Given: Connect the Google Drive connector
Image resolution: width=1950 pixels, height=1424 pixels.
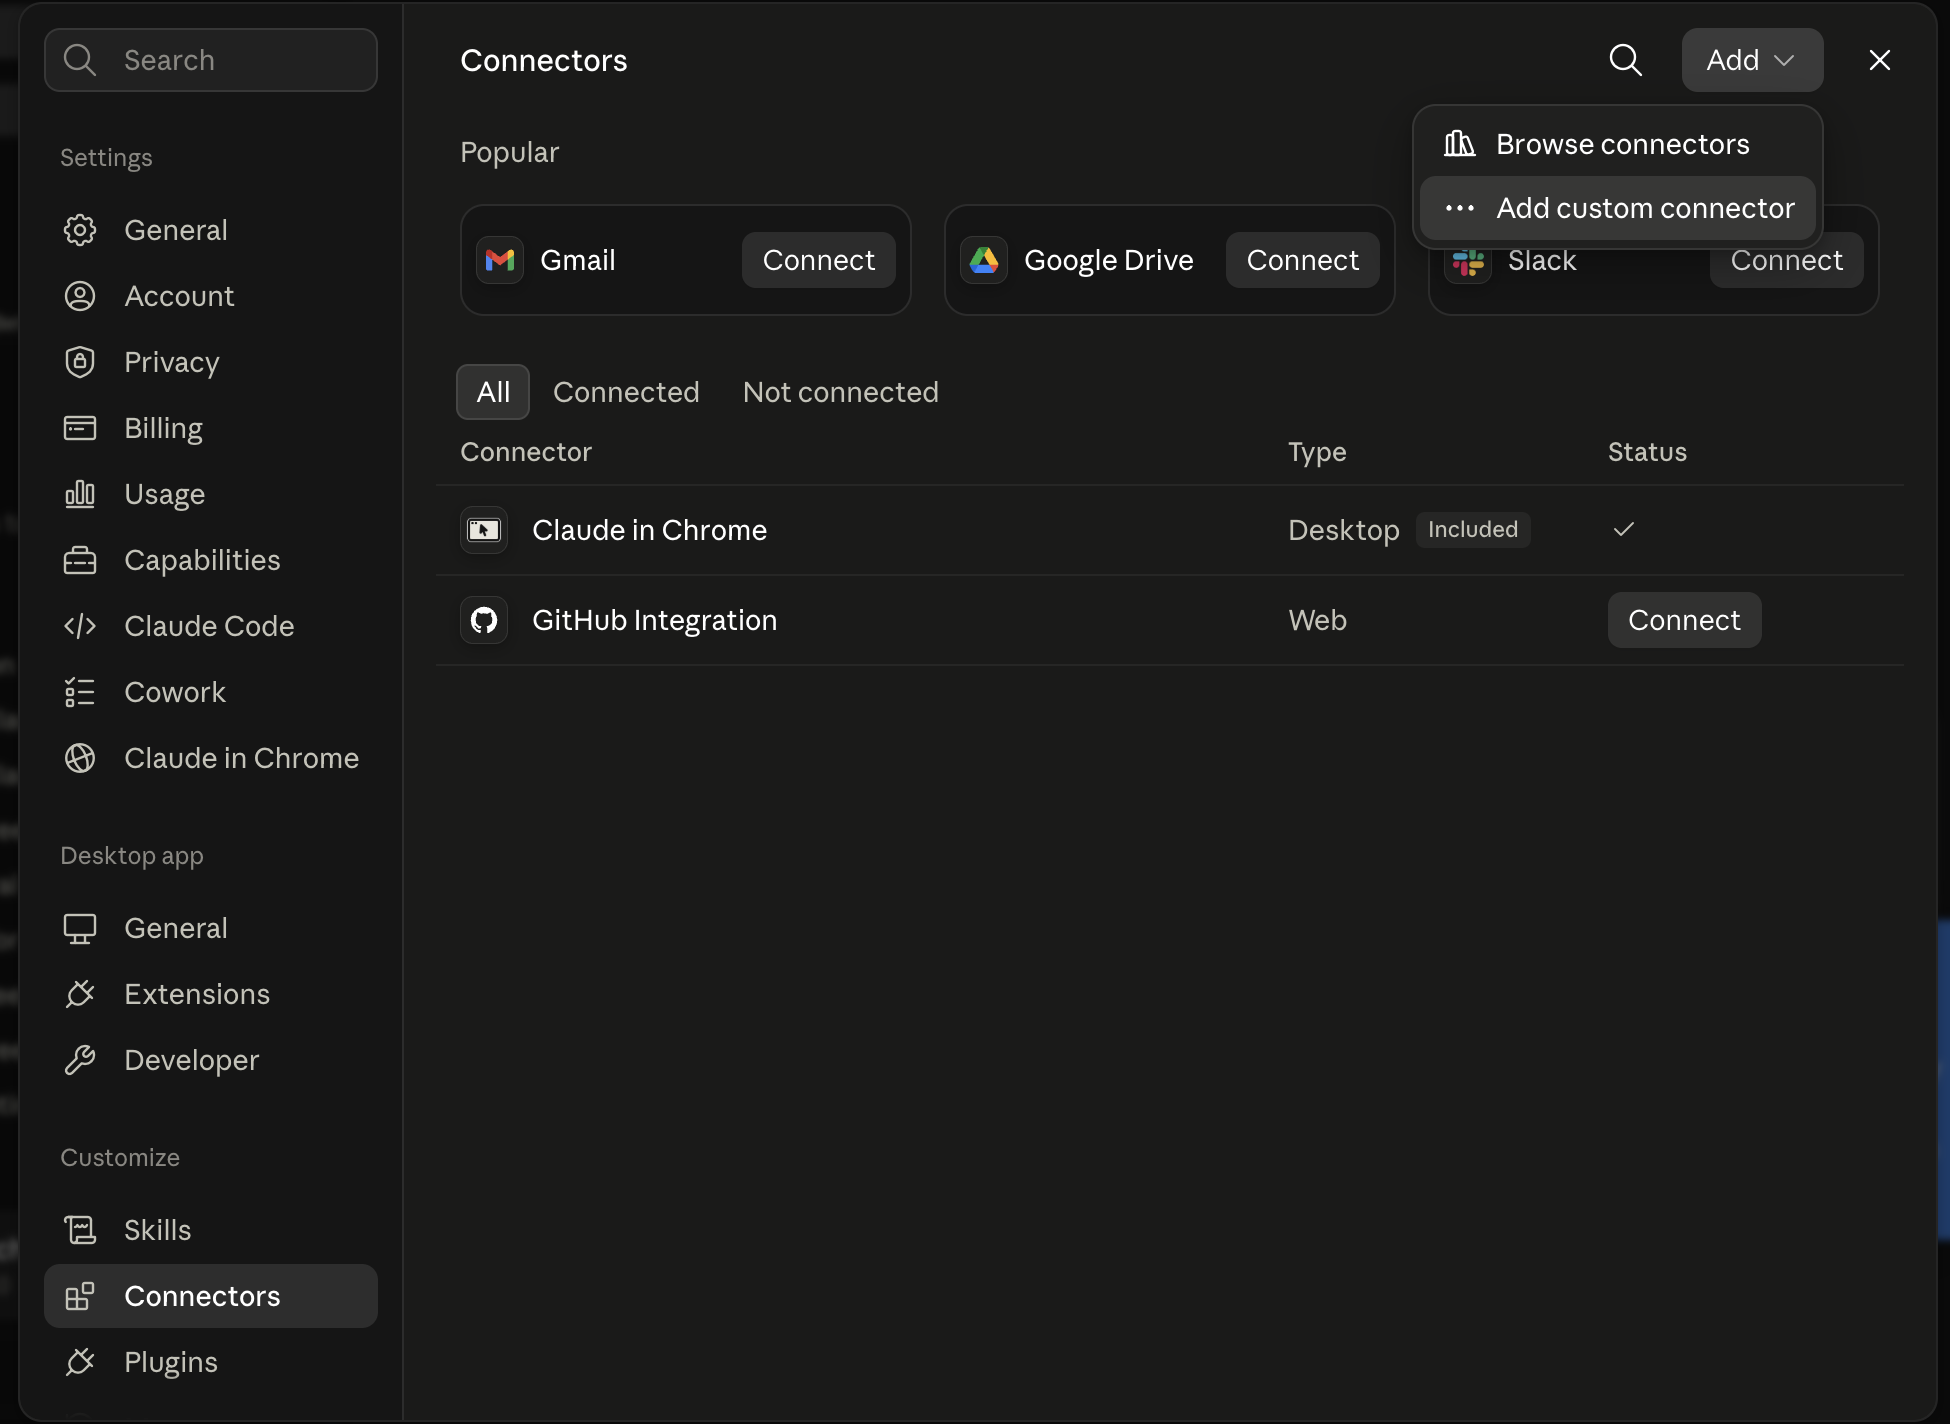Looking at the screenshot, I should click(1302, 260).
